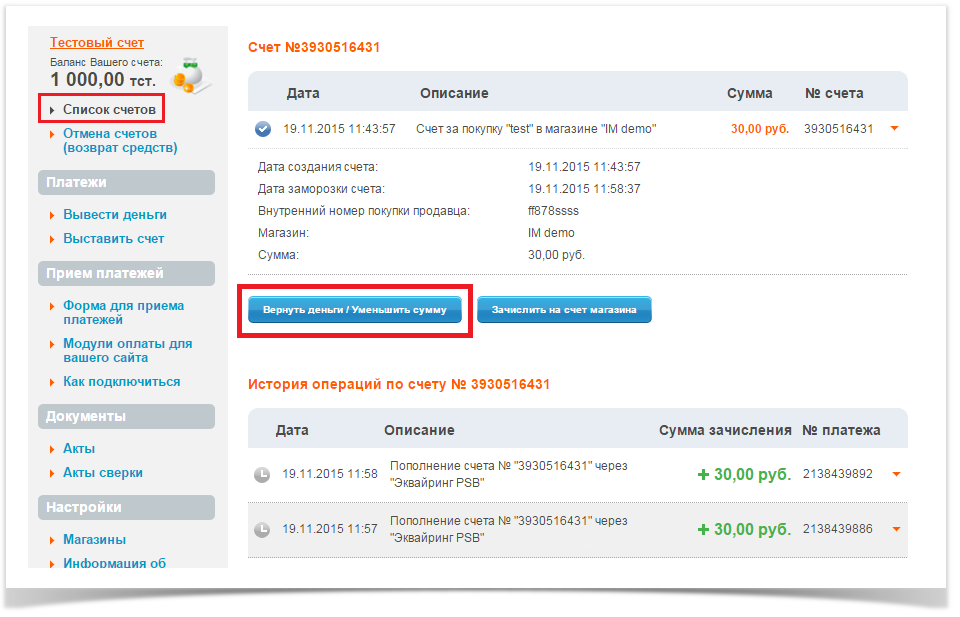The image size is (960, 617).
Task: Open Акты in Documents section
Action: (79, 449)
